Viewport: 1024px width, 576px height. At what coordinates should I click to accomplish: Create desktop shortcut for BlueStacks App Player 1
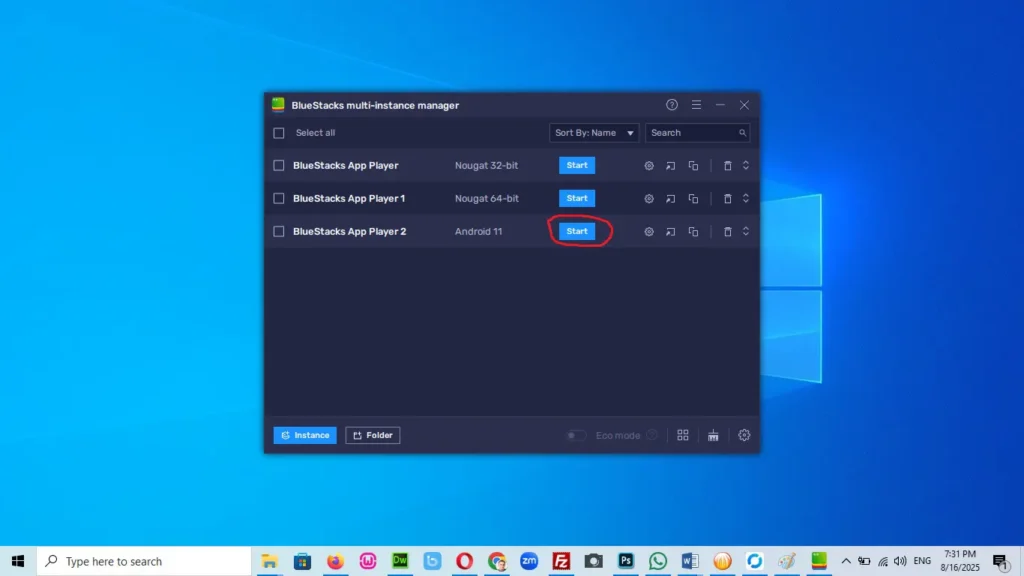pos(671,199)
